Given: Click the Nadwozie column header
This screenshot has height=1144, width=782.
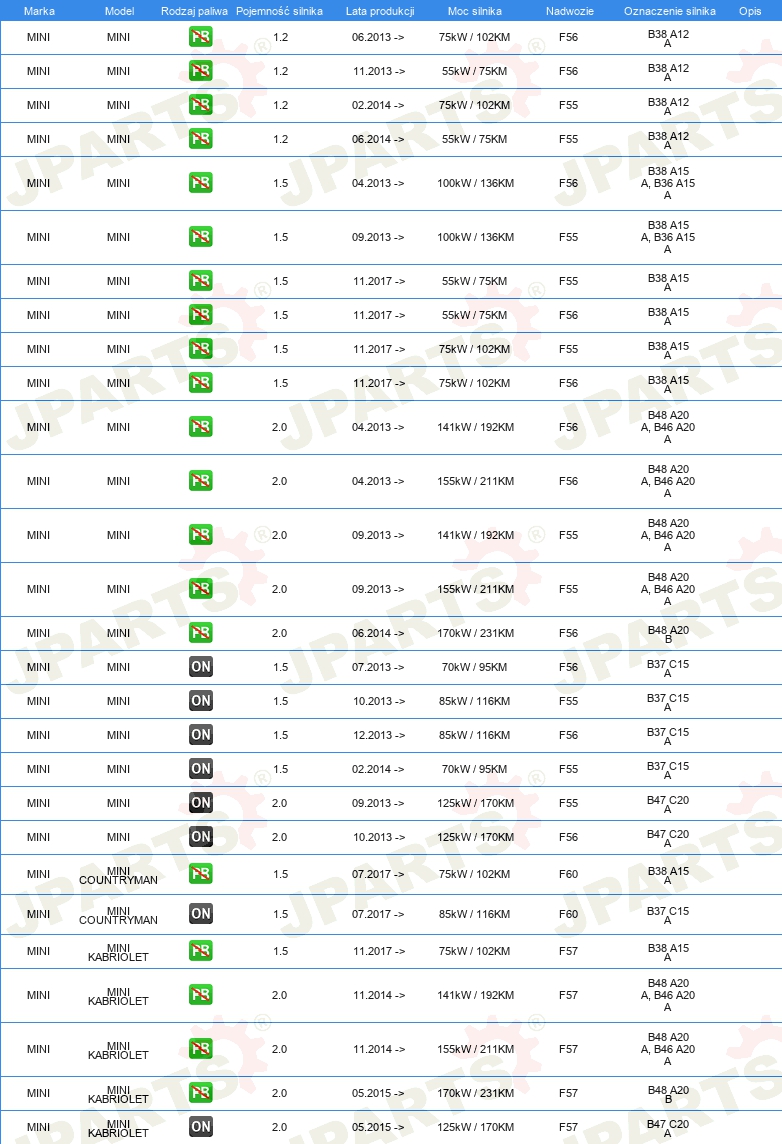Looking at the screenshot, I should tap(570, 11).
